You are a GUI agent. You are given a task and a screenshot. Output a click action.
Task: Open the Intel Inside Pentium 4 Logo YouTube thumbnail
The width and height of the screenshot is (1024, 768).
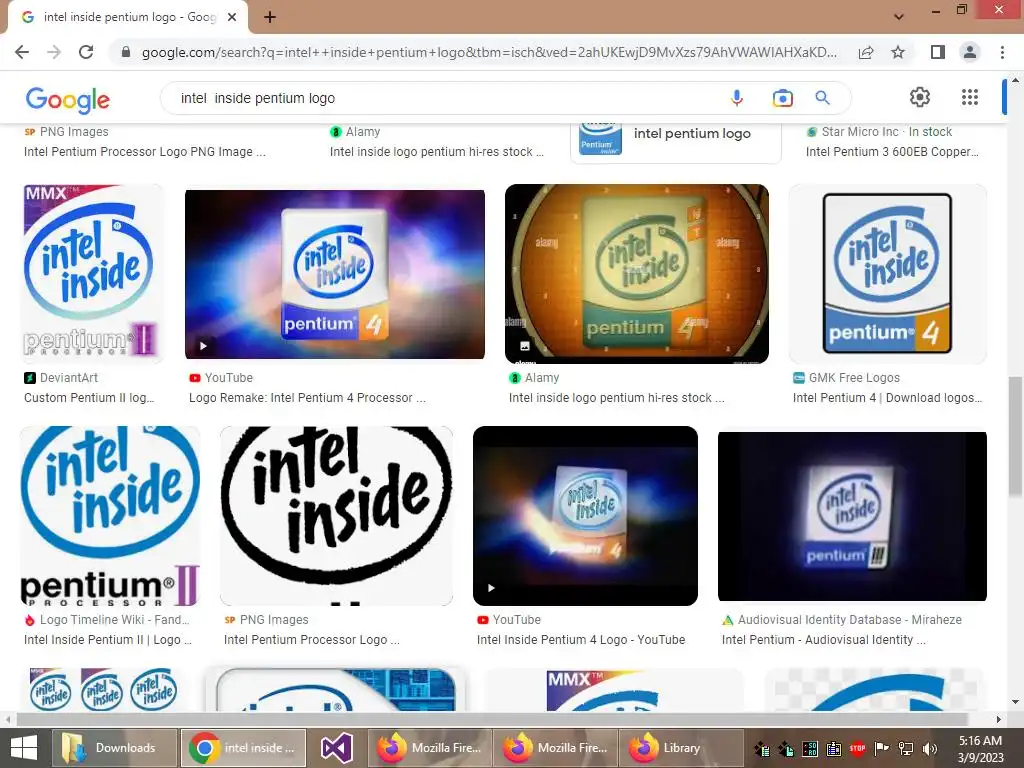585,516
